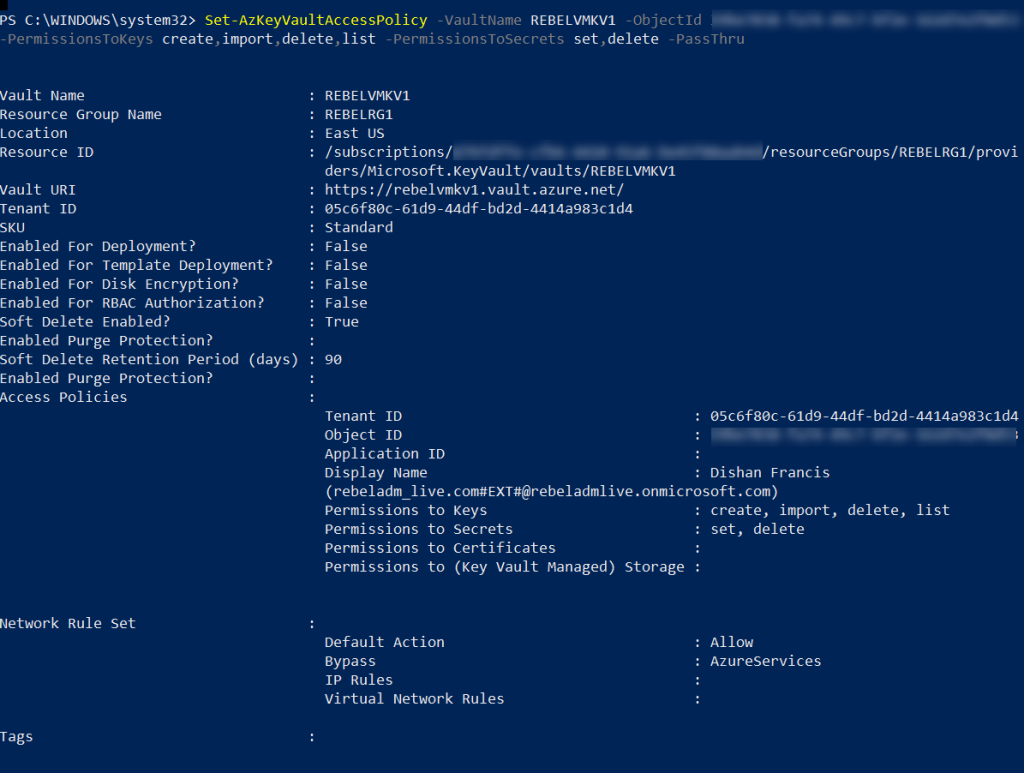Click the SKU value Standard
The width and height of the screenshot is (1024, 773).
tap(359, 227)
